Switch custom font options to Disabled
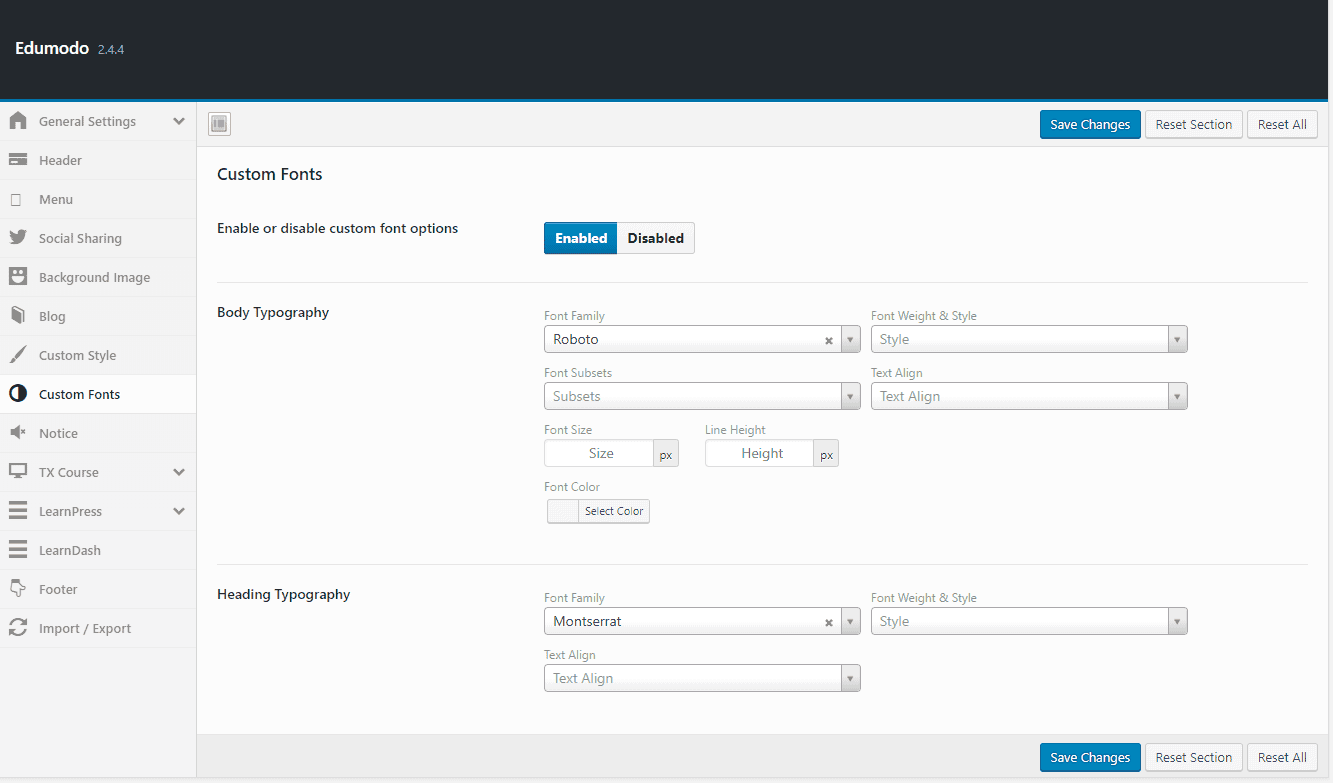The height and width of the screenshot is (783, 1333). pos(655,238)
